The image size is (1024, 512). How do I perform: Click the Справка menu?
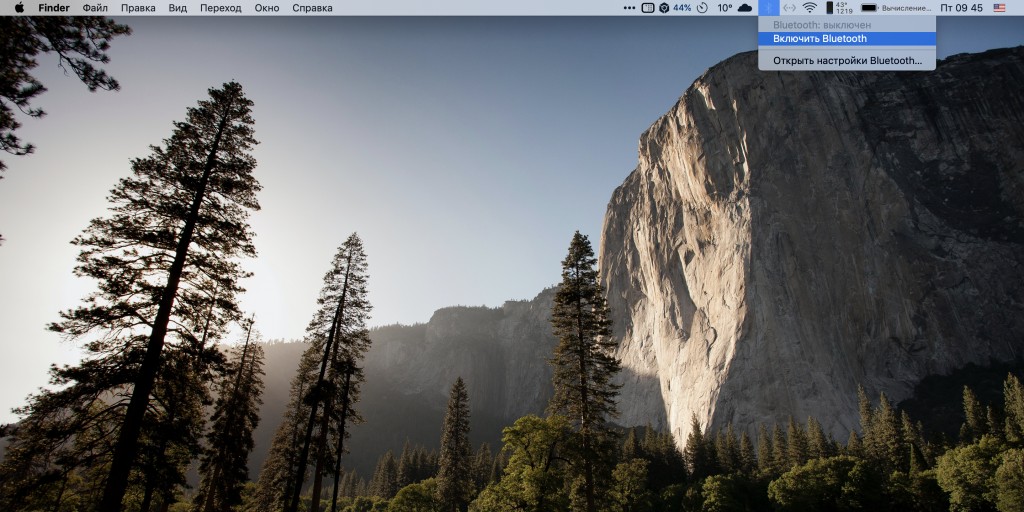tap(312, 8)
